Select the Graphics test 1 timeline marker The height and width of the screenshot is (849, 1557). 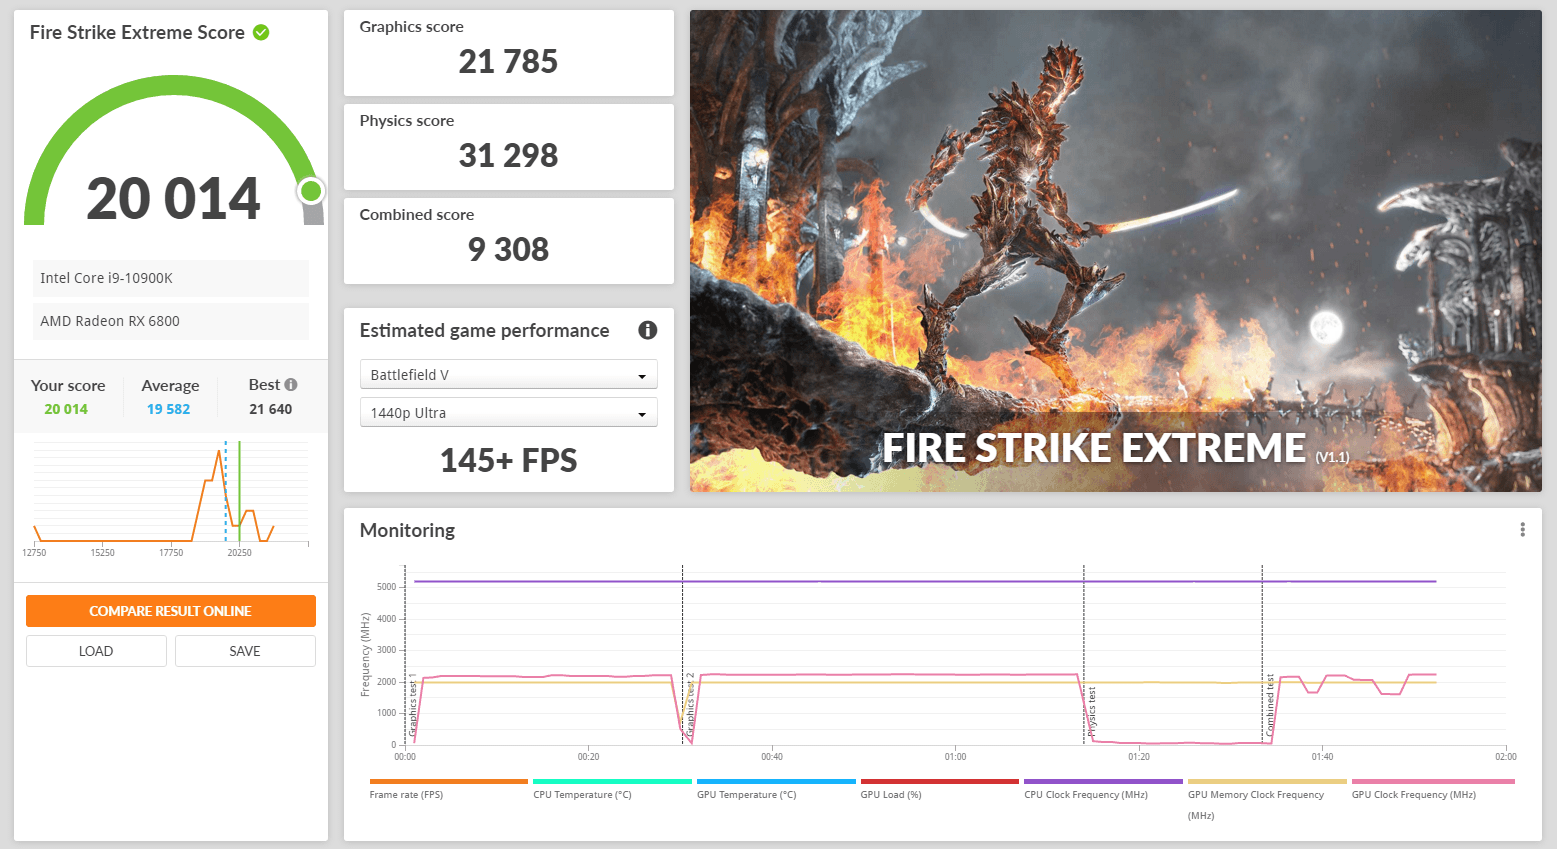[x=413, y=704]
